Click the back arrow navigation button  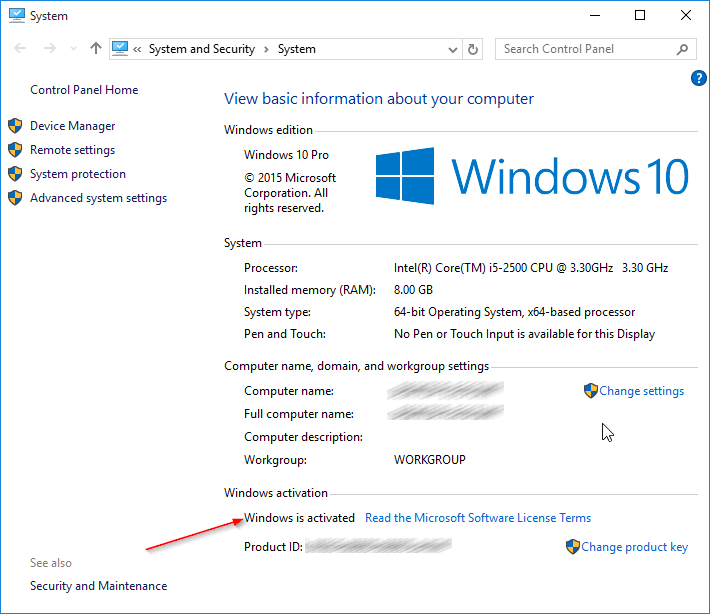pos(20,48)
